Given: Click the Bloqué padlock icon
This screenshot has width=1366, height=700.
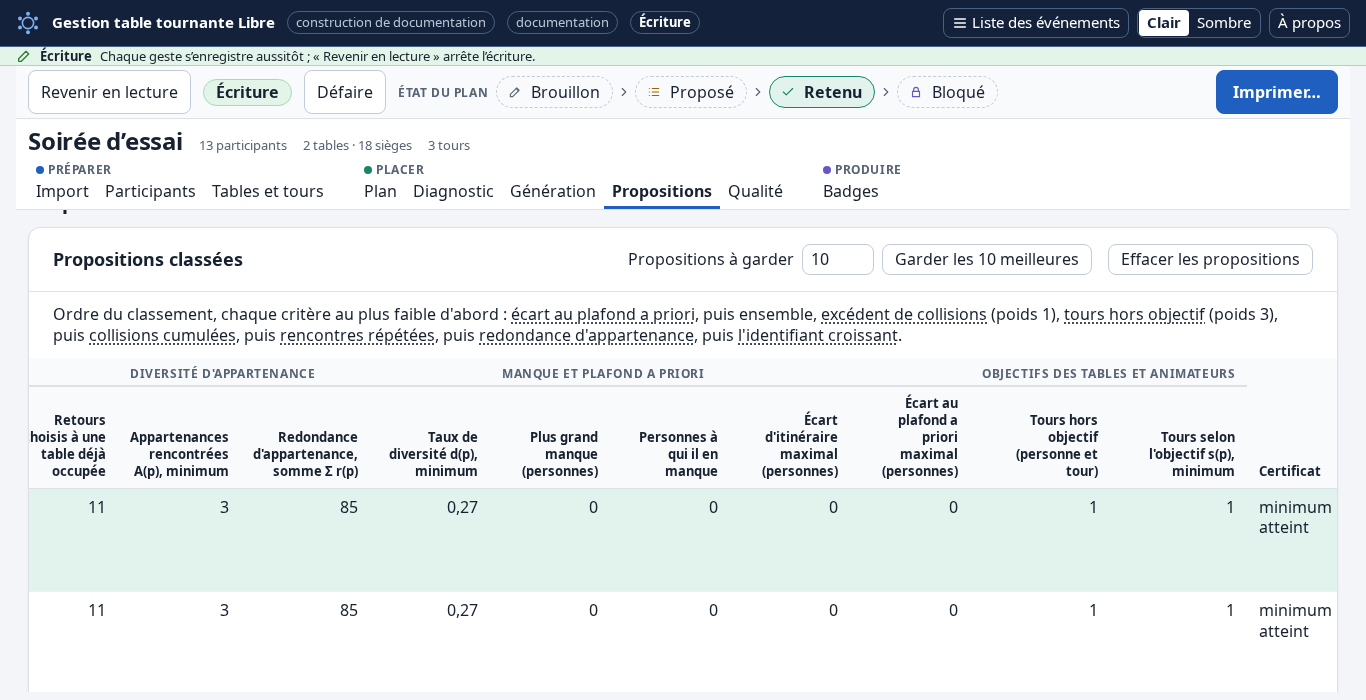Looking at the screenshot, I should [916, 92].
